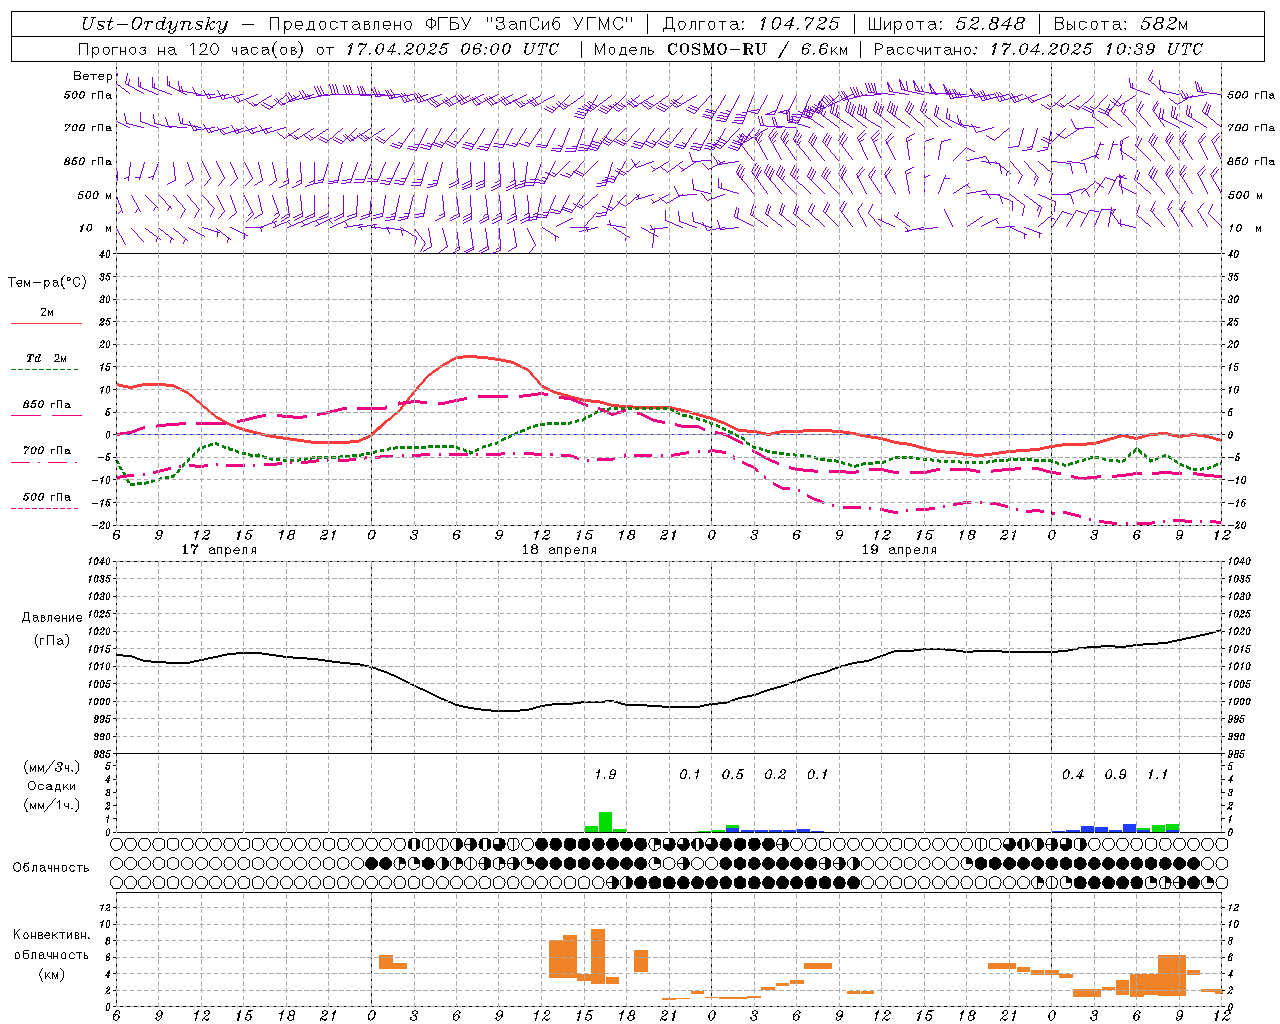The width and height of the screenshot is (1280, 1024).
Task: Click the "Ветер" wind panel label
Action: pos(93,76)
